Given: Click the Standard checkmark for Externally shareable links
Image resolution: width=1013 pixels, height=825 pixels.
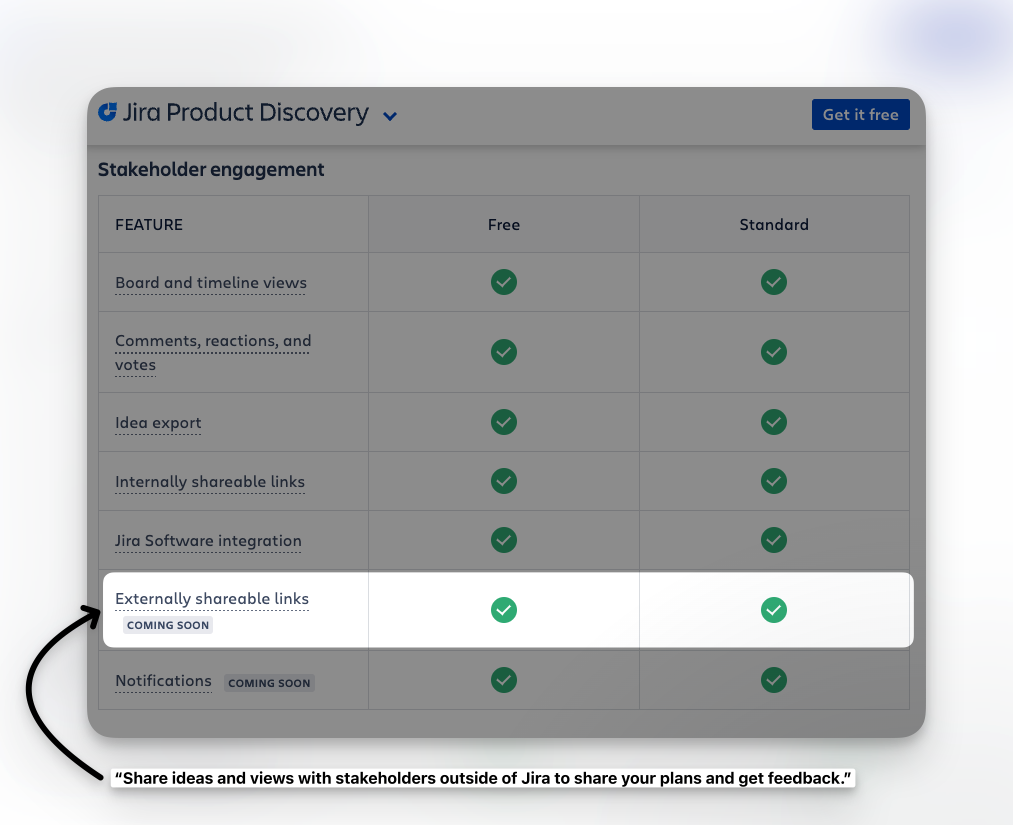Looking at the screenshot, I should pos(773,610).
